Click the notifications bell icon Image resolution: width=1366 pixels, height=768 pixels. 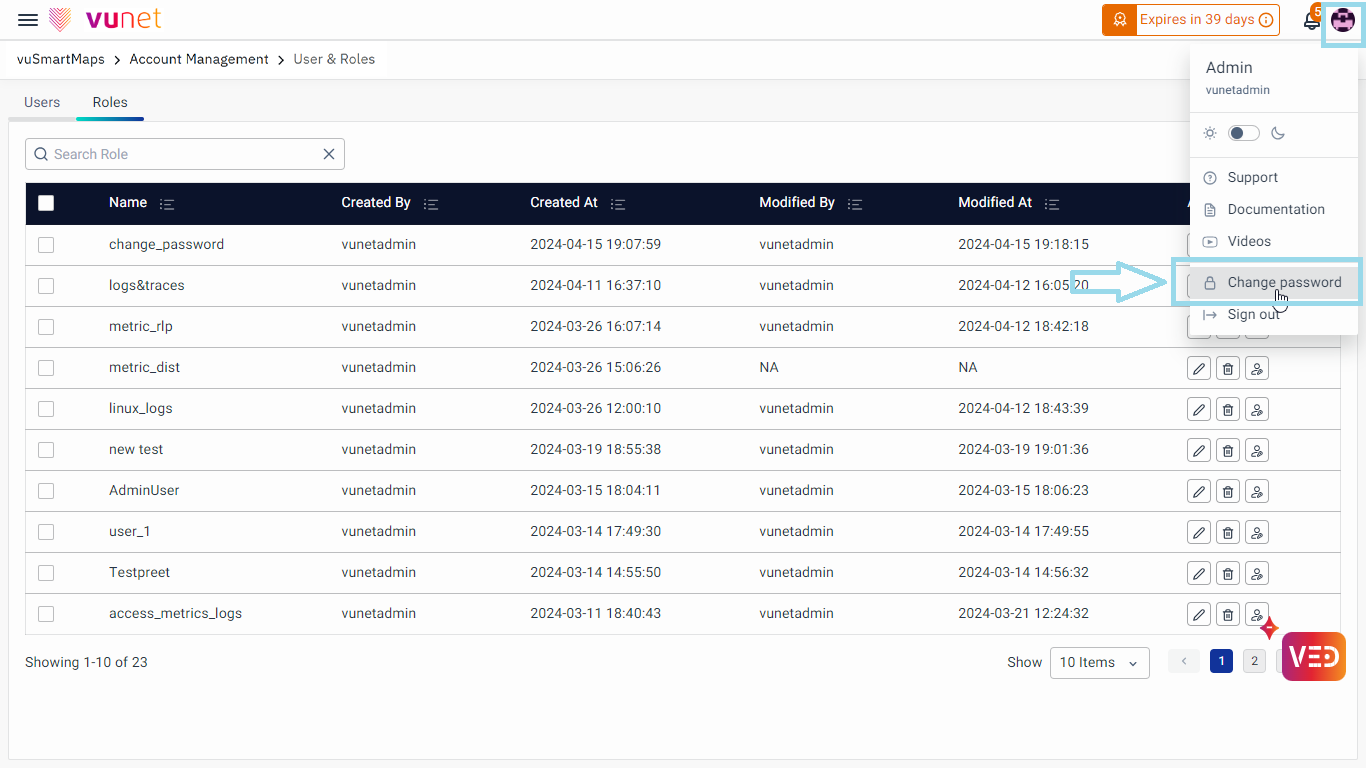pos(1311,21)
